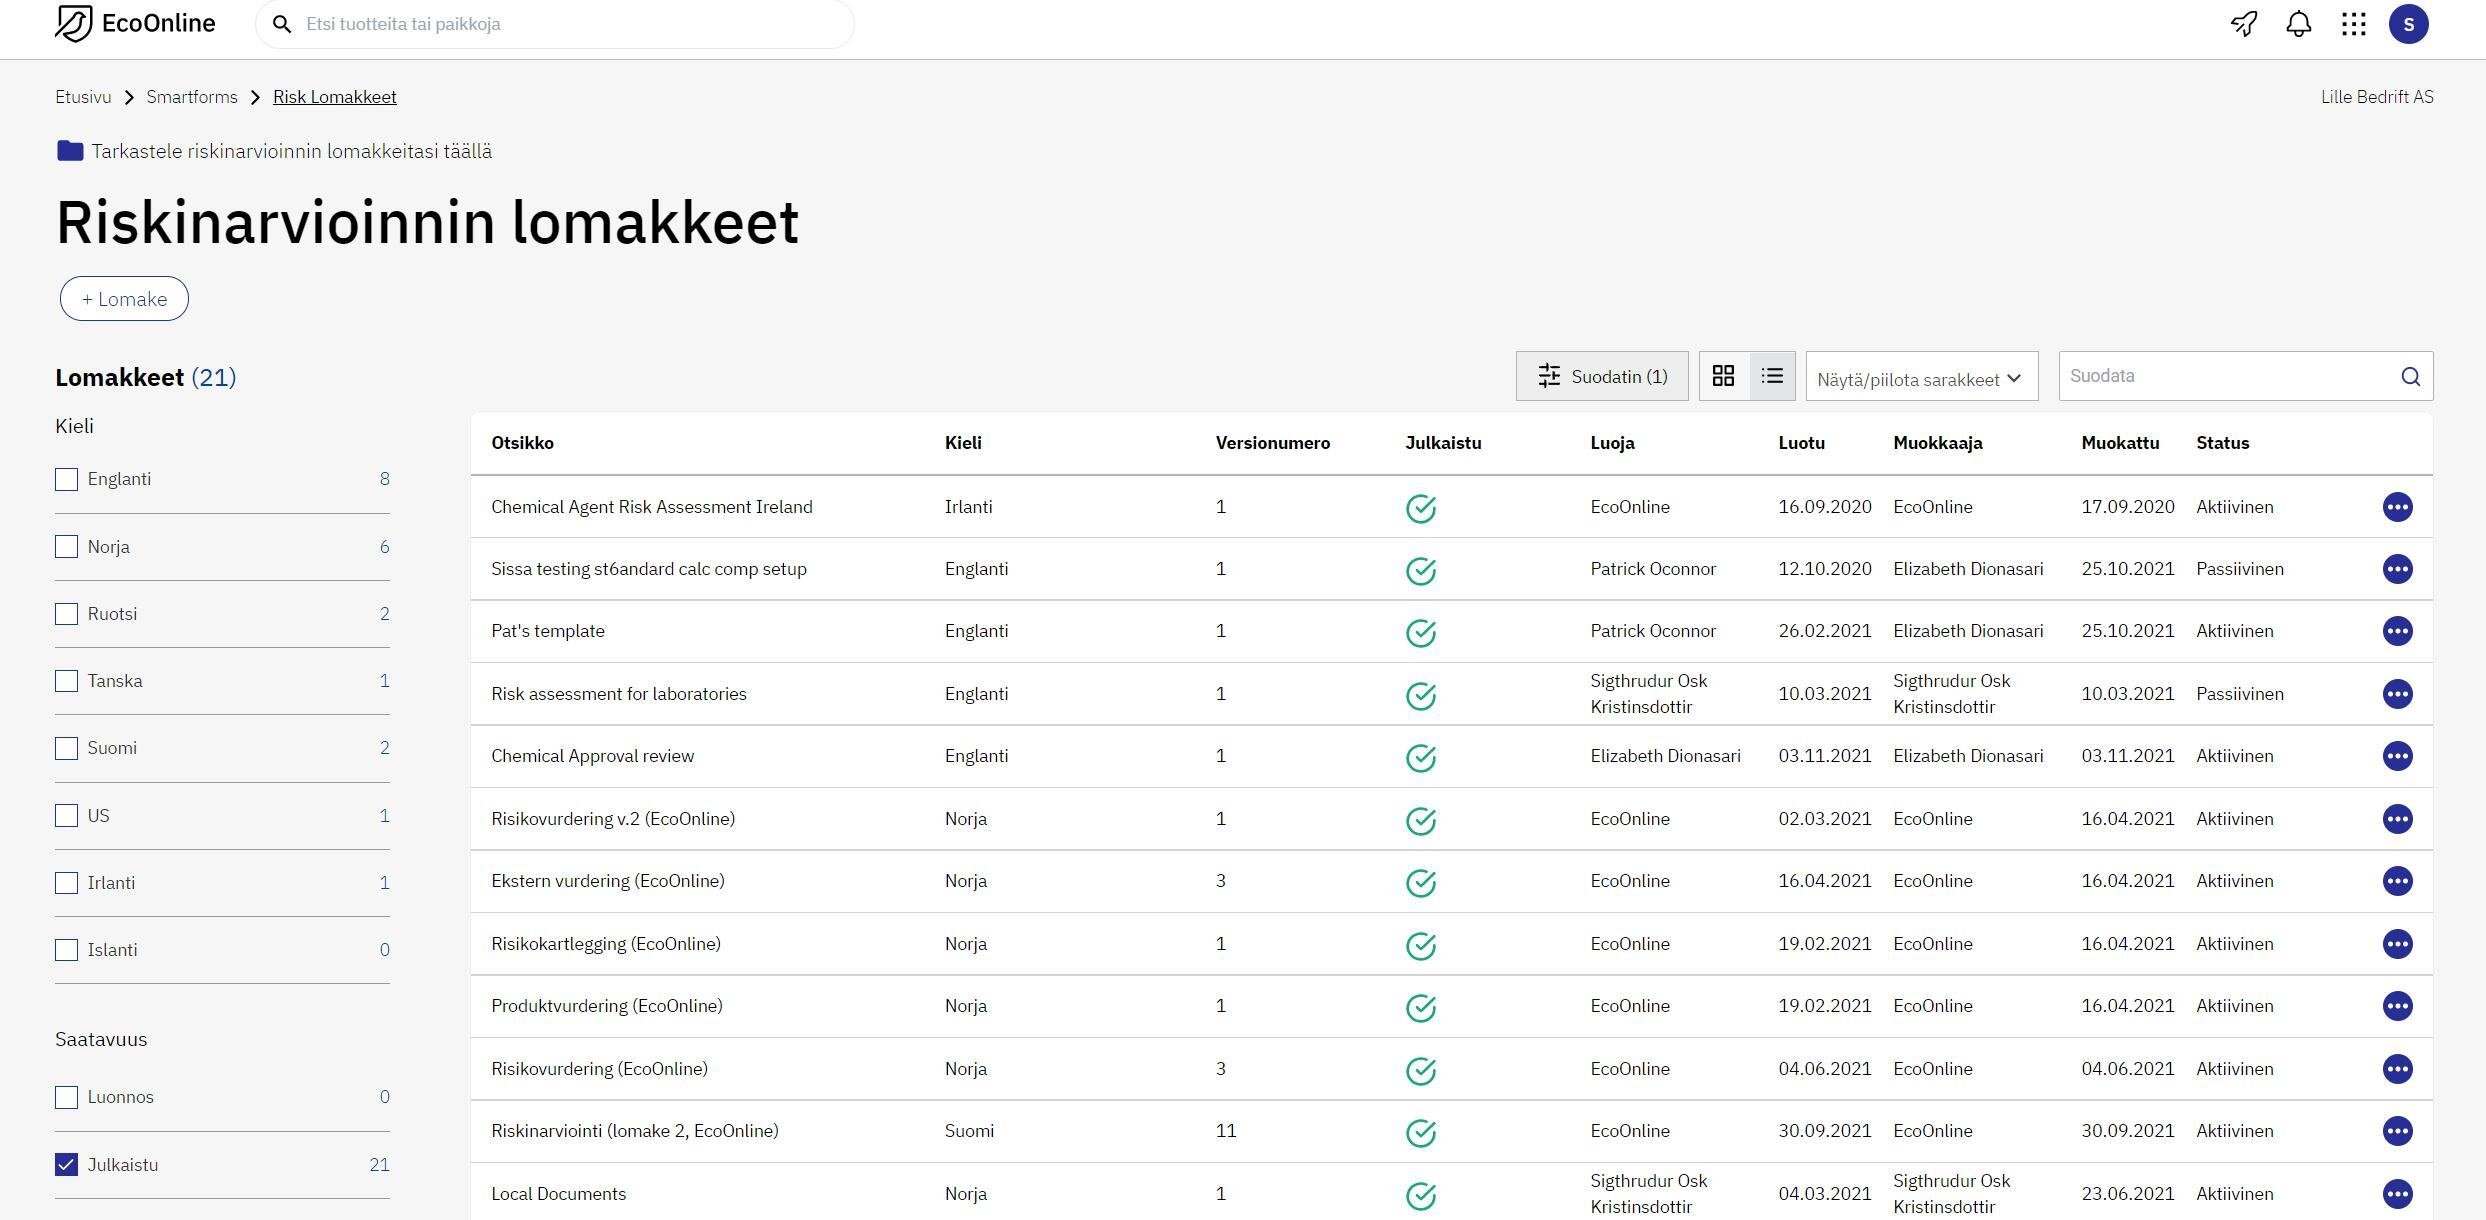
Task: Sort by Muokattu column header
Action: (x=2120, y=443)
